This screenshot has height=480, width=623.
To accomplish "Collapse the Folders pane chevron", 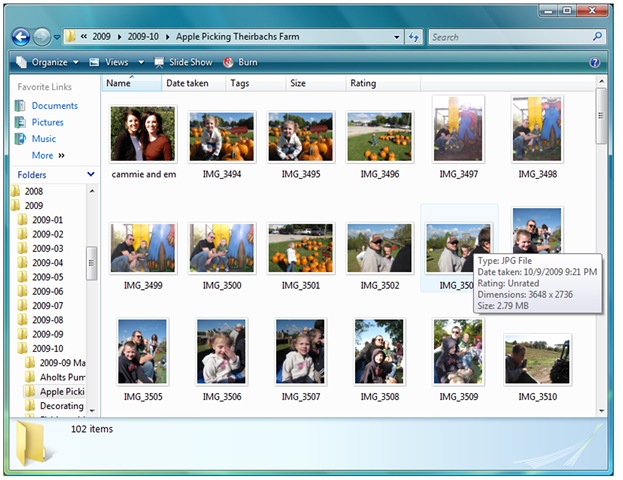I will [x=91, y=174].
